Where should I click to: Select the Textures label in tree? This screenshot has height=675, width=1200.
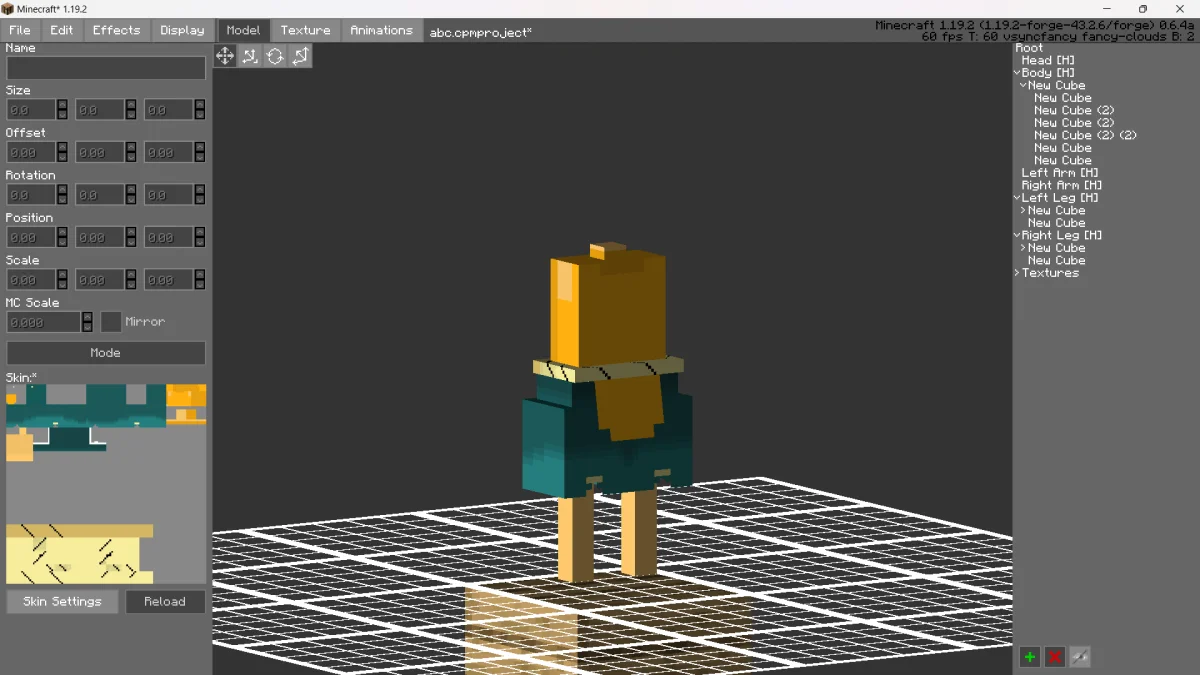[x=1050, y=273]
